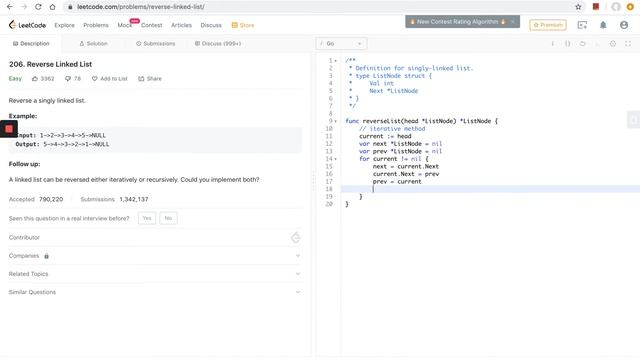Screen dimensions: 640x360
Task: Answer No to seen in real interview
Action: click(168, 218)
